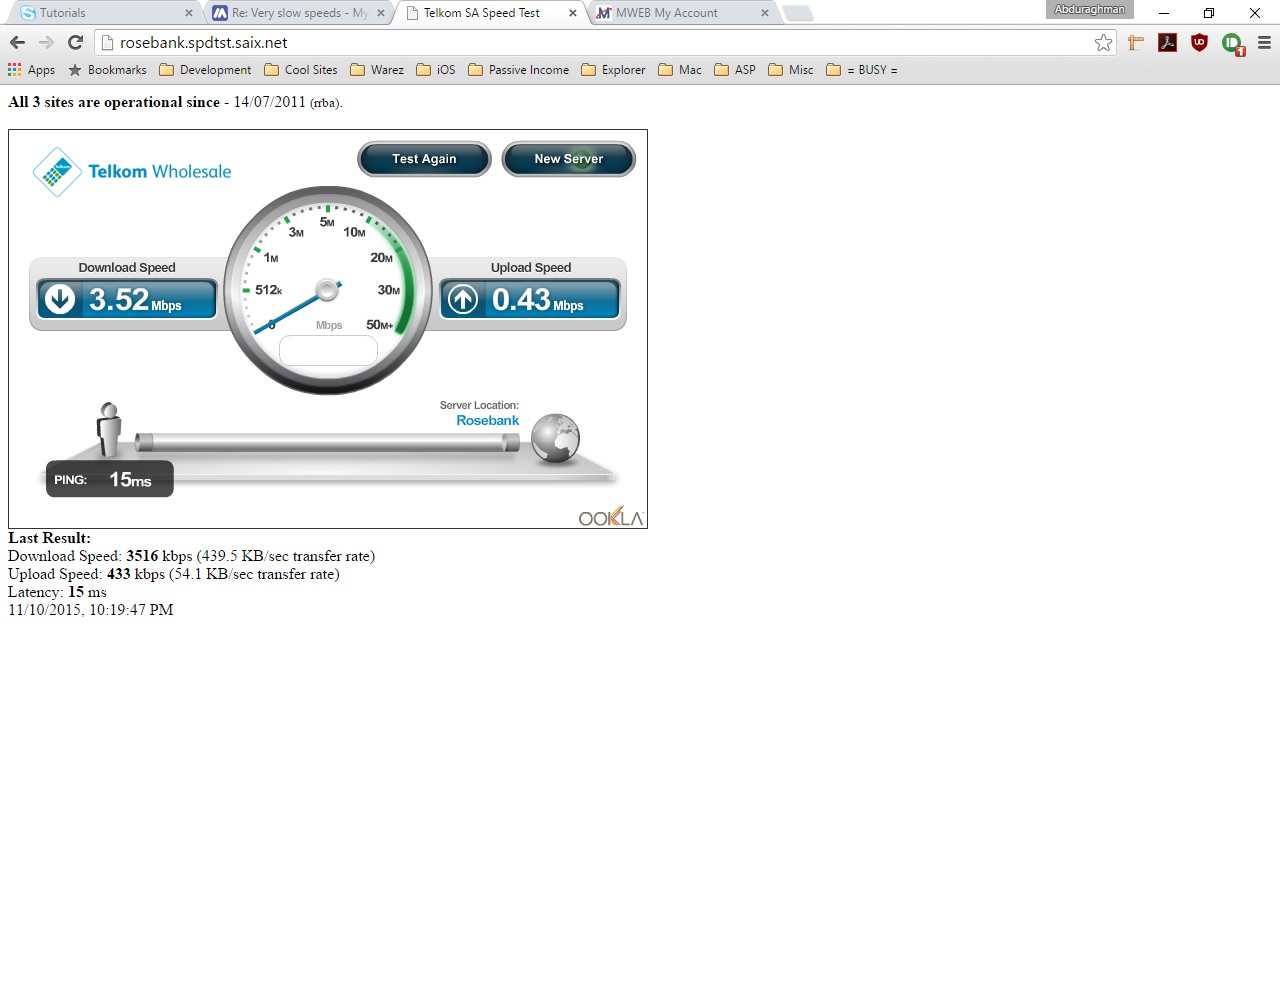Screen dimensions: 1280x984
Task: Click the PING 15ms readout
Action: pyautogui.click(x=109, y=479)
